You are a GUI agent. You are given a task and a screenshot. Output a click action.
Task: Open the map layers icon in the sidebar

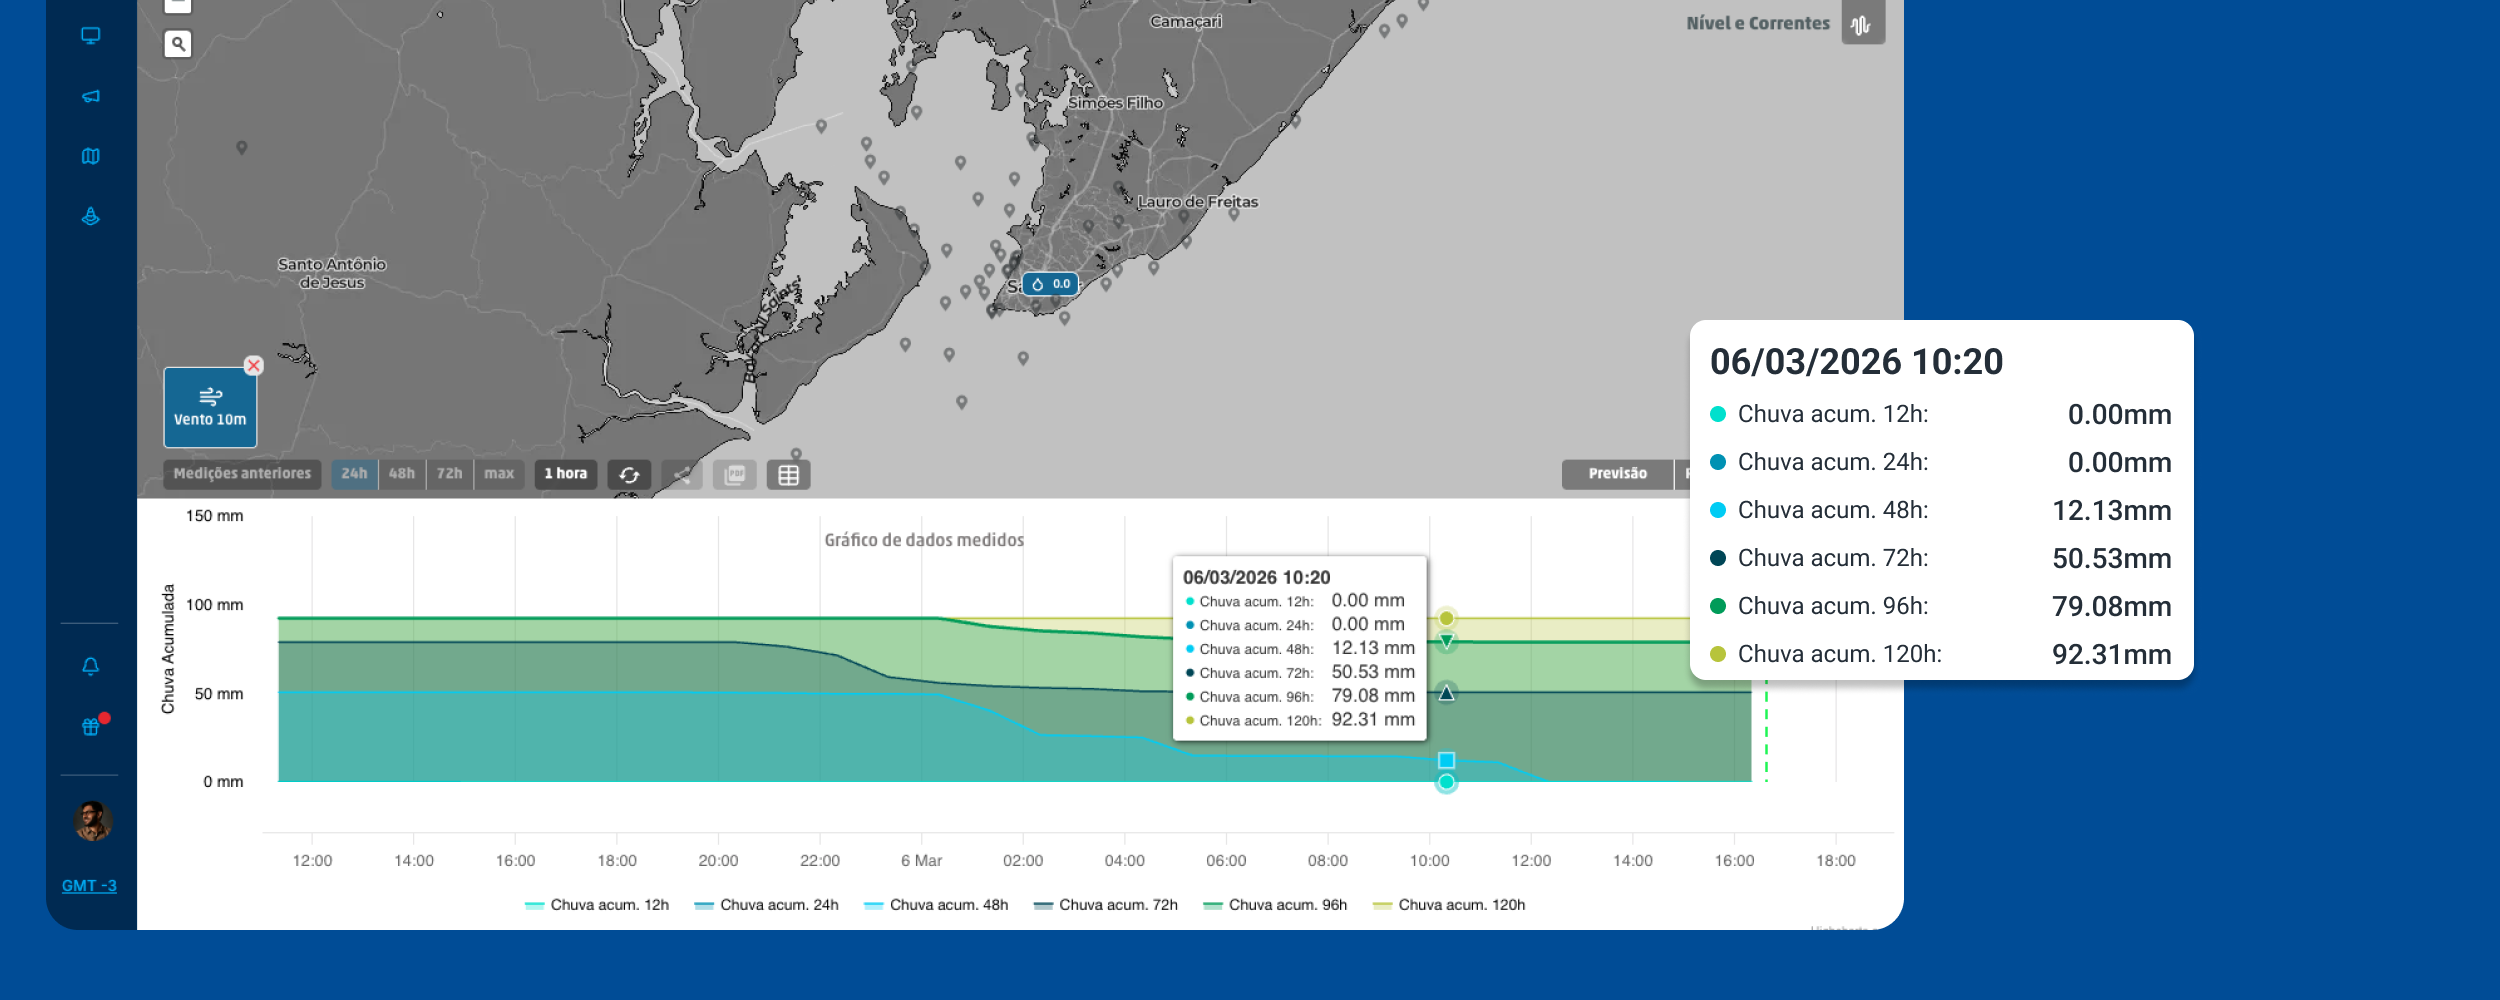(89, 157)
